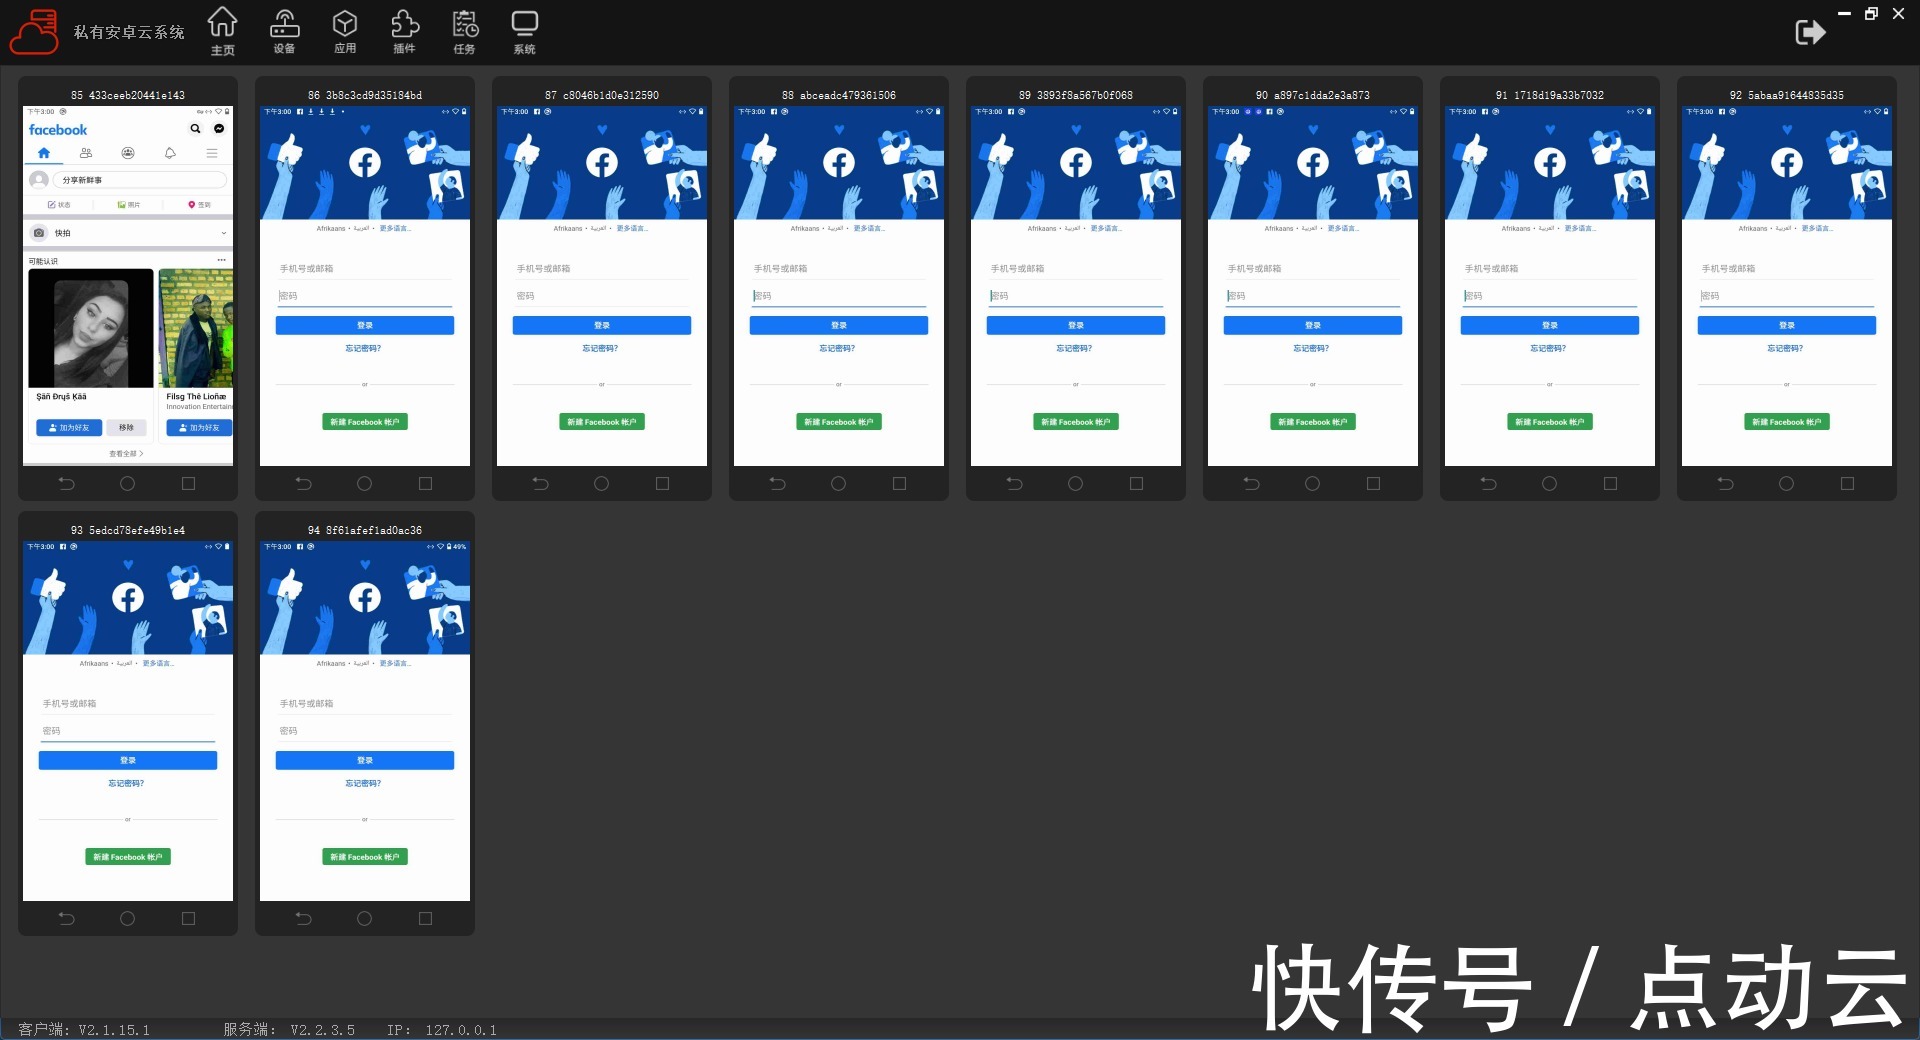Open the 插件 plugins toolbar icon

pos(405,30)
